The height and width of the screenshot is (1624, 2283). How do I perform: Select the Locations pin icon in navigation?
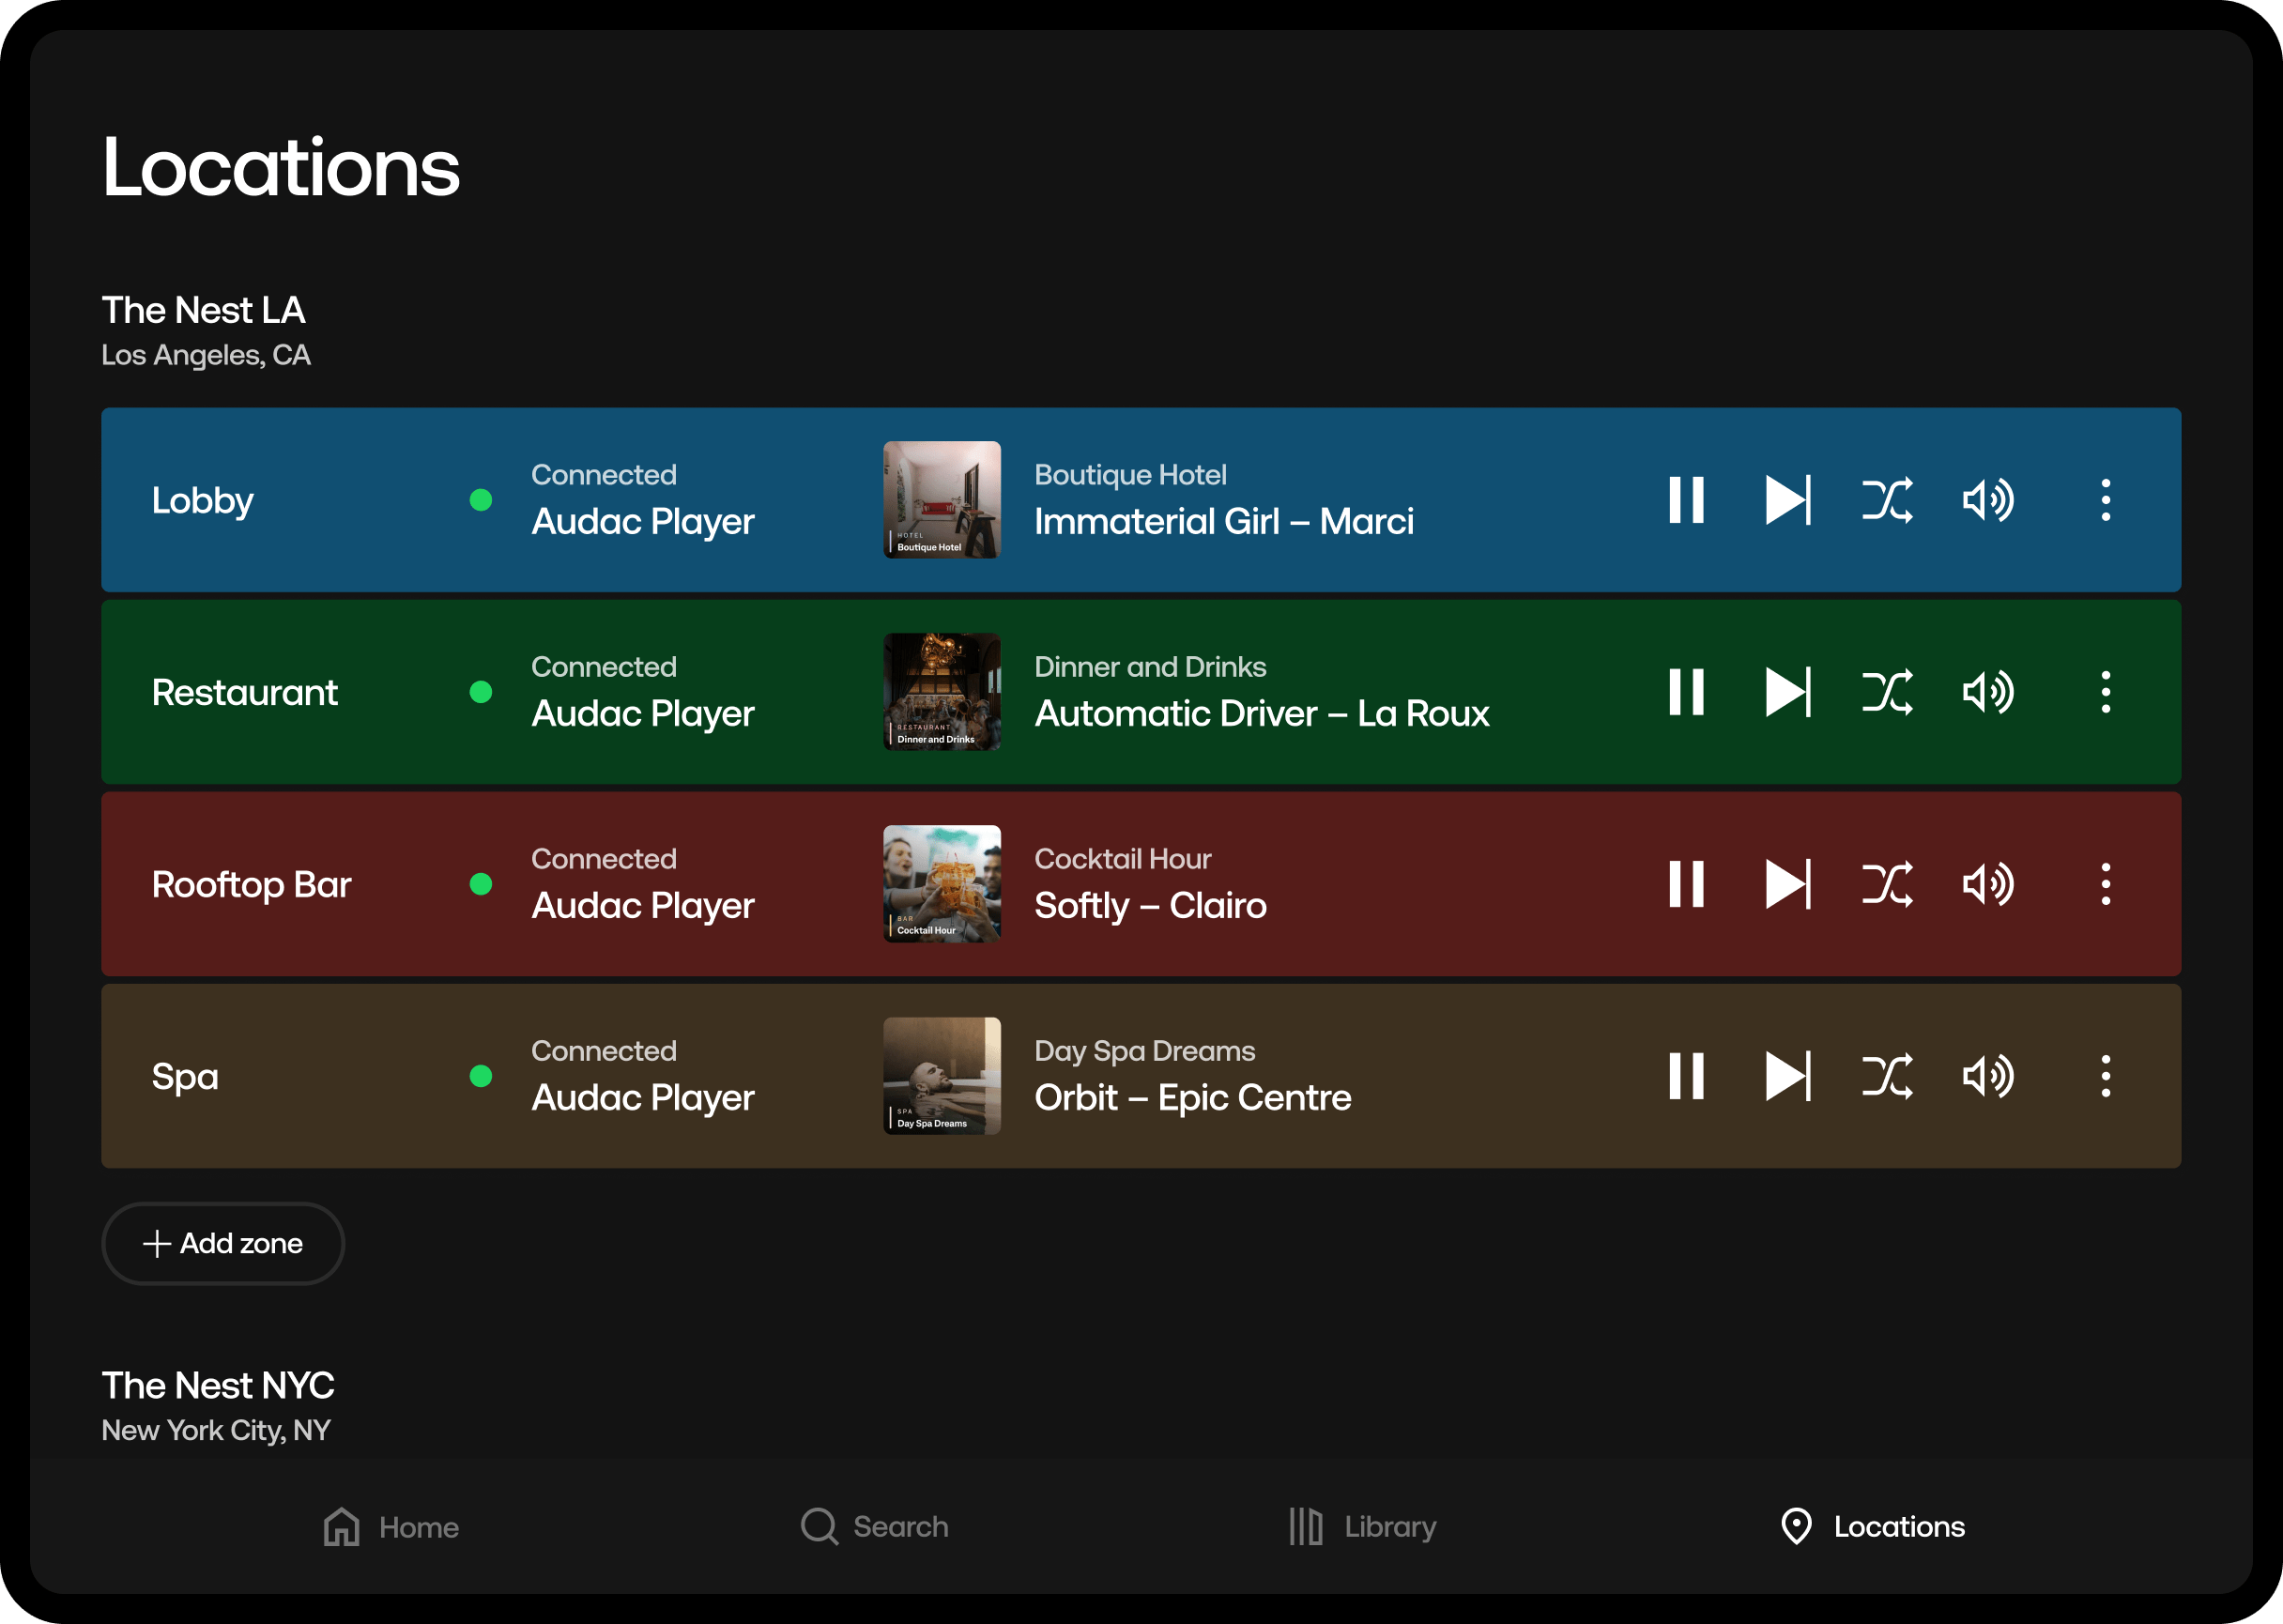click(1796, 1527)
